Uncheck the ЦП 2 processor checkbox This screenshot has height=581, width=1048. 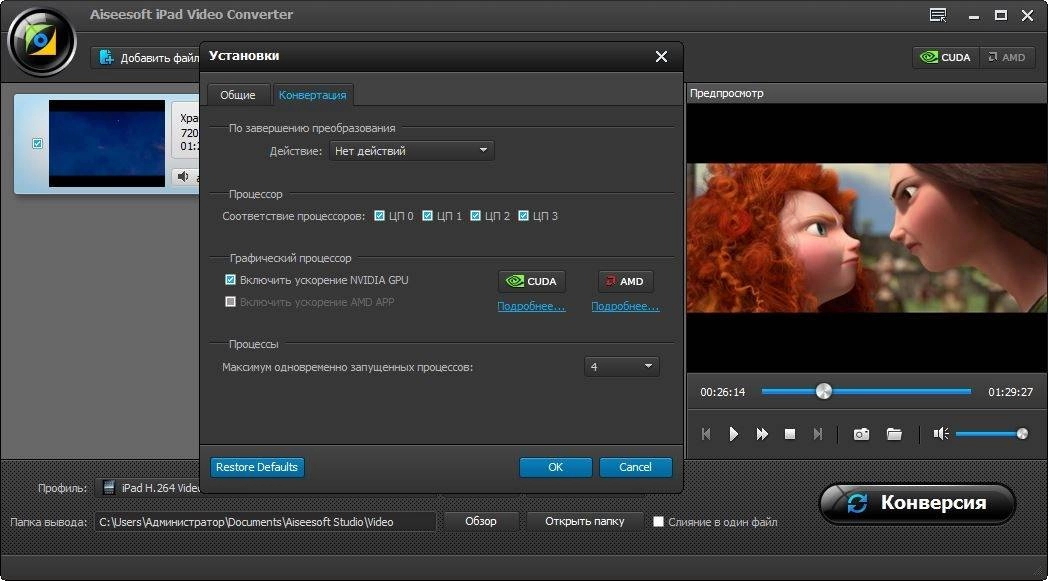coord(475,216)
